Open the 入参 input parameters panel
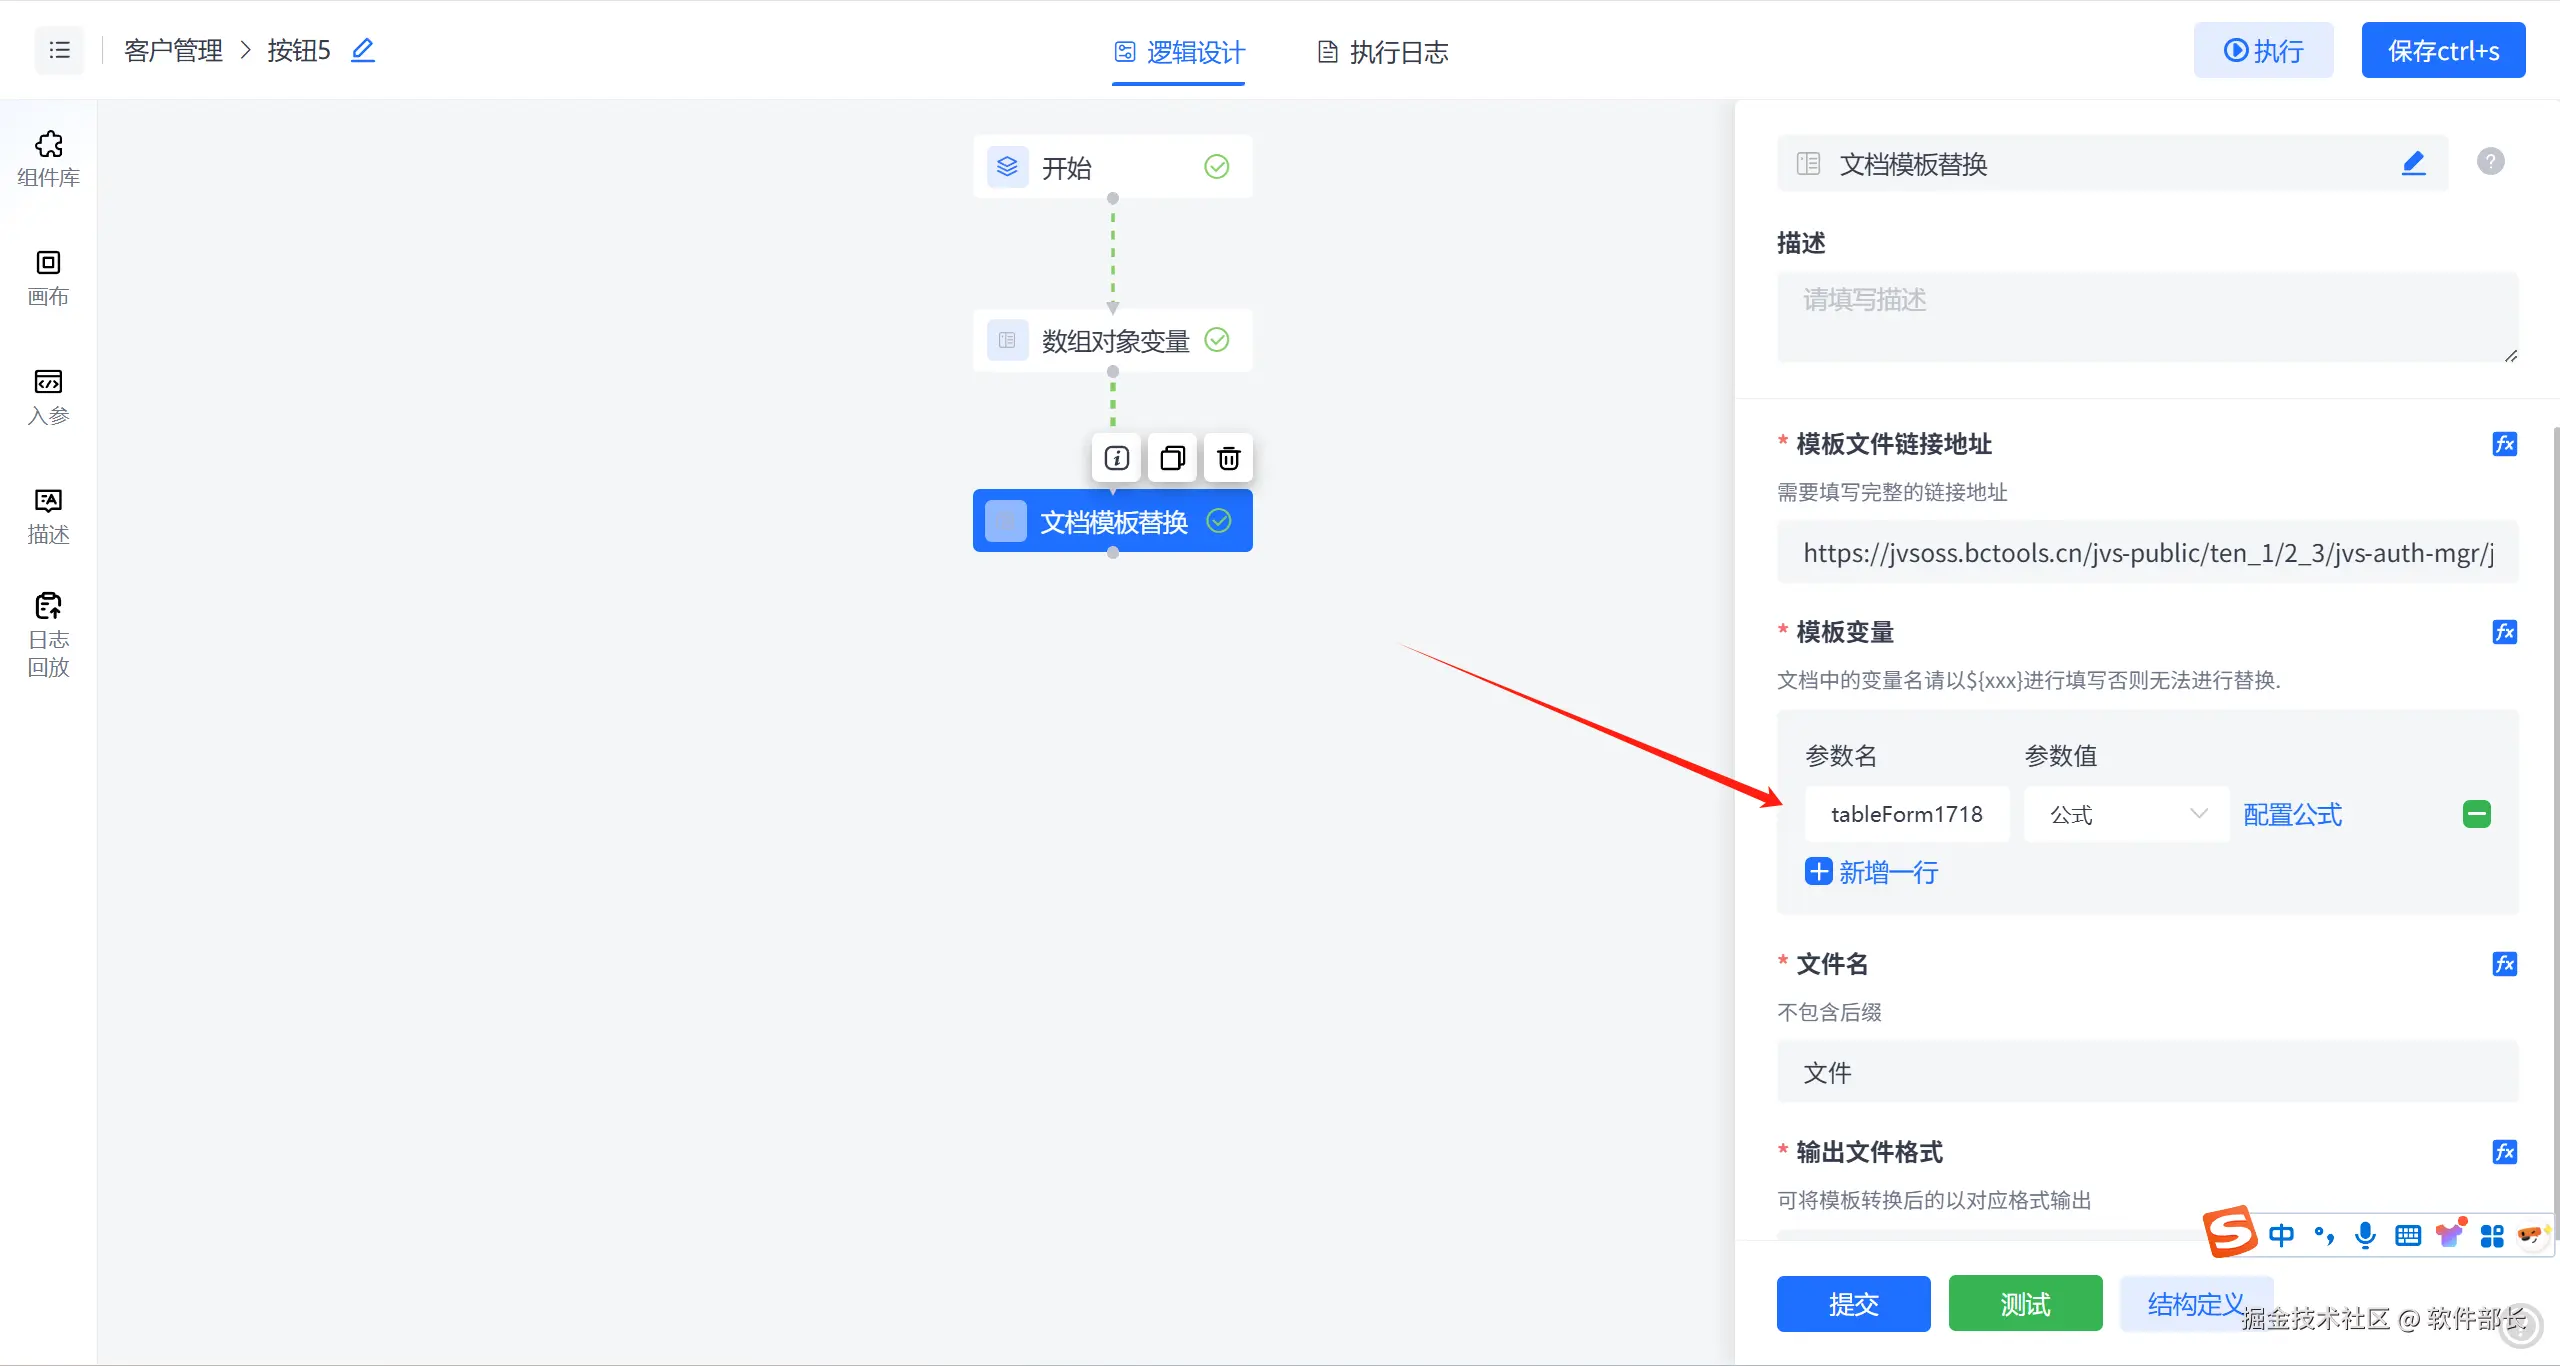 [48, 396]
